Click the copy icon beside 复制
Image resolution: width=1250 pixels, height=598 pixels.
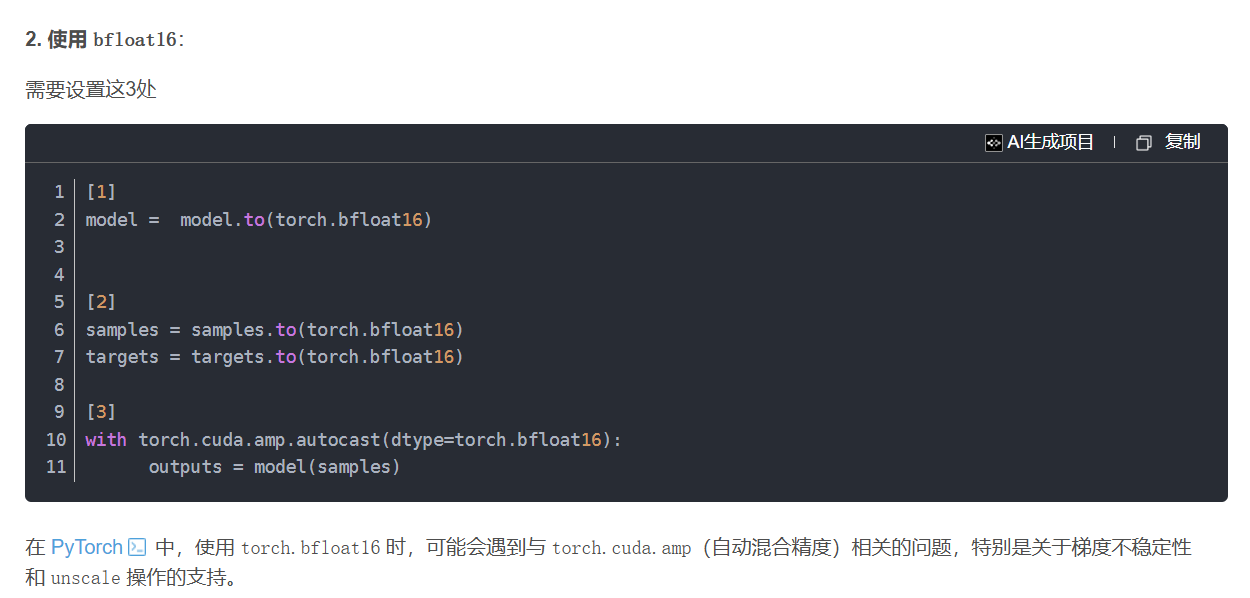(1144, 143)
